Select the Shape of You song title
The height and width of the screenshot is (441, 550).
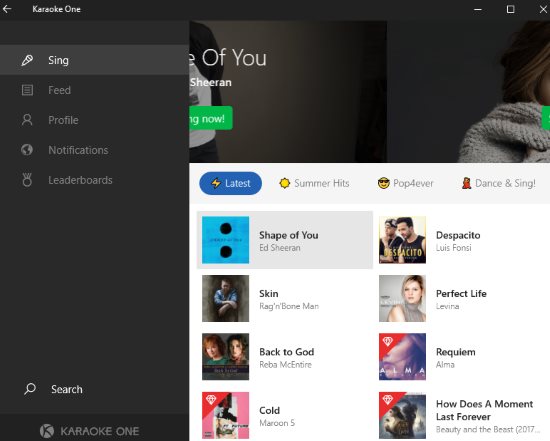(289, 235)
